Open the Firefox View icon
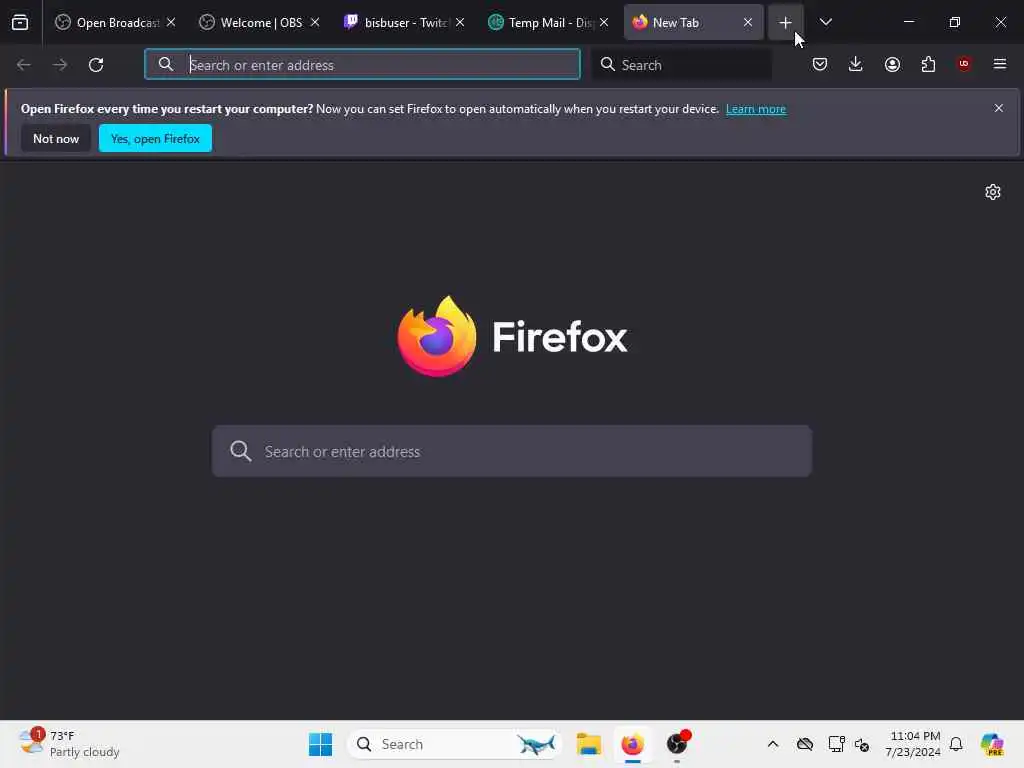This screenshot has height=768, width=1024. (20, 22)
